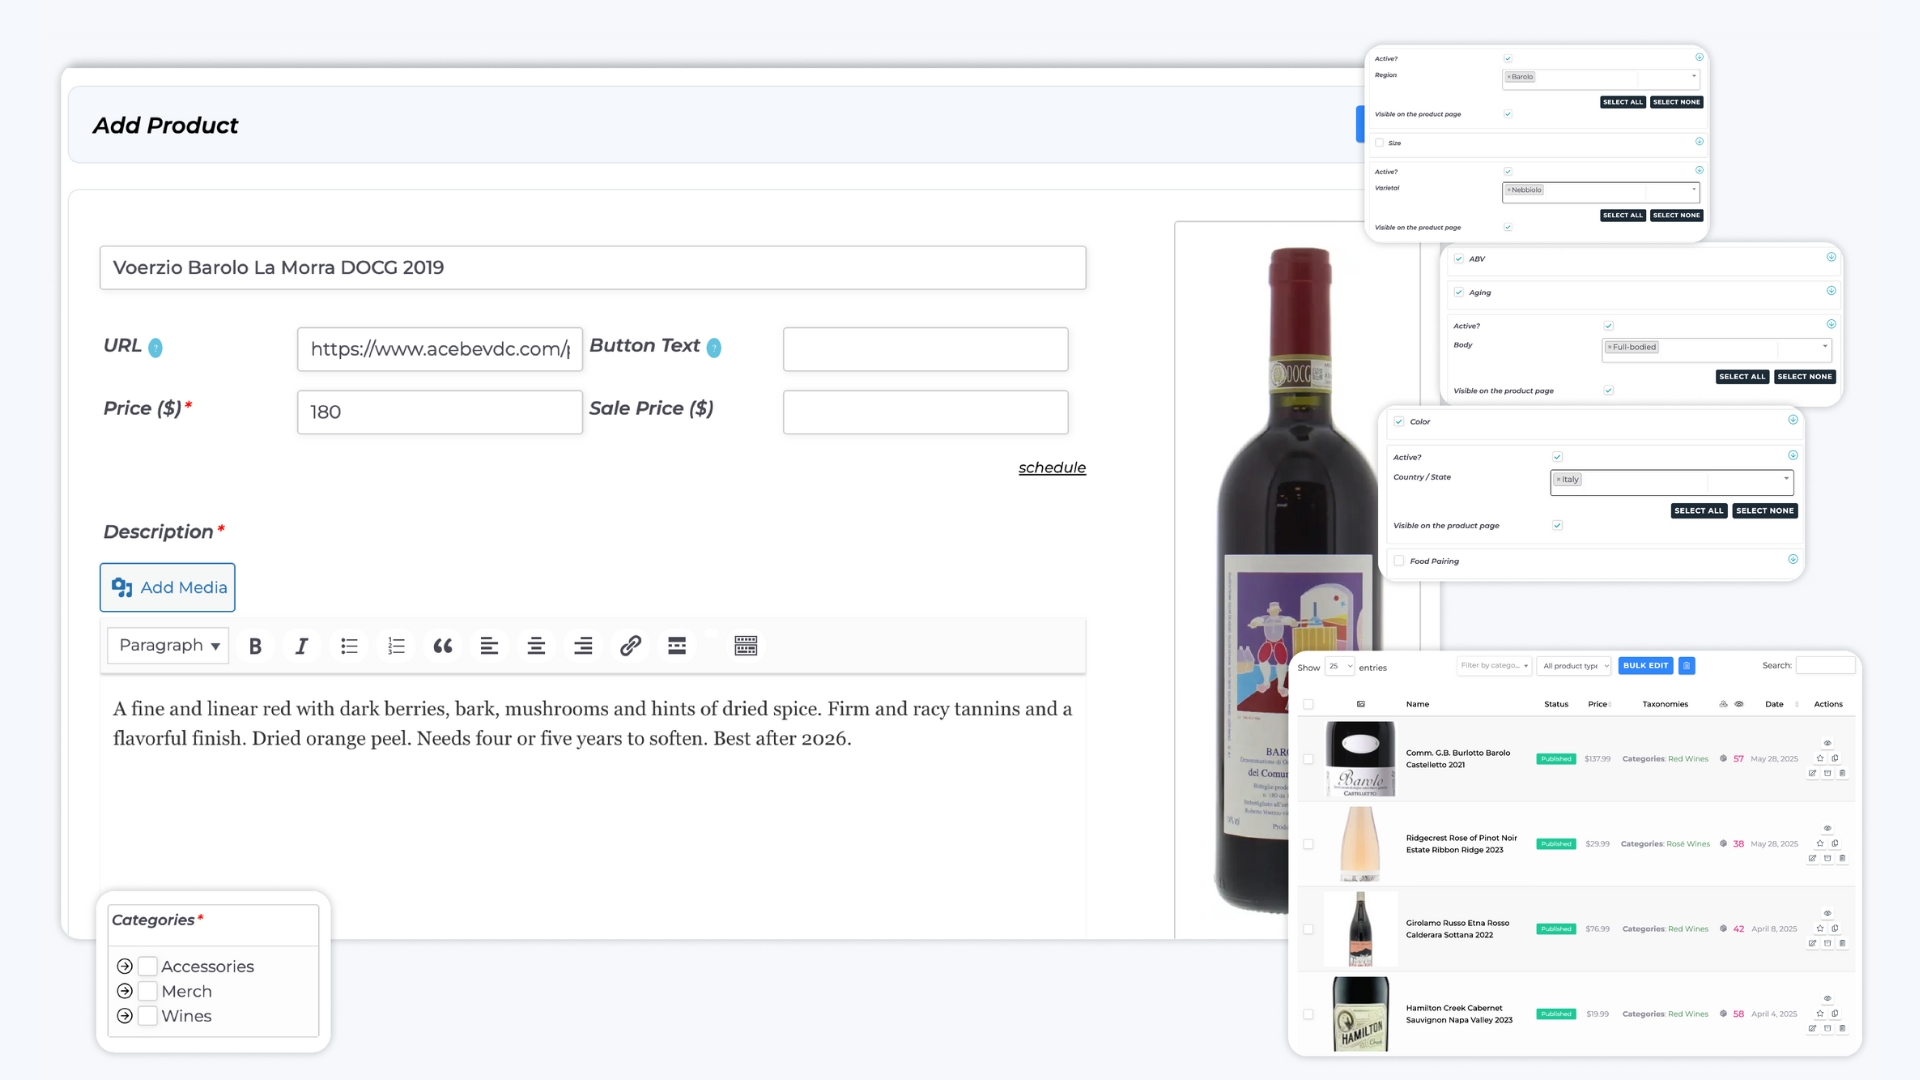The height and width of the screenshot is (1080, 1920).
Task: Click the schedule link
Action: (1052, 468)
